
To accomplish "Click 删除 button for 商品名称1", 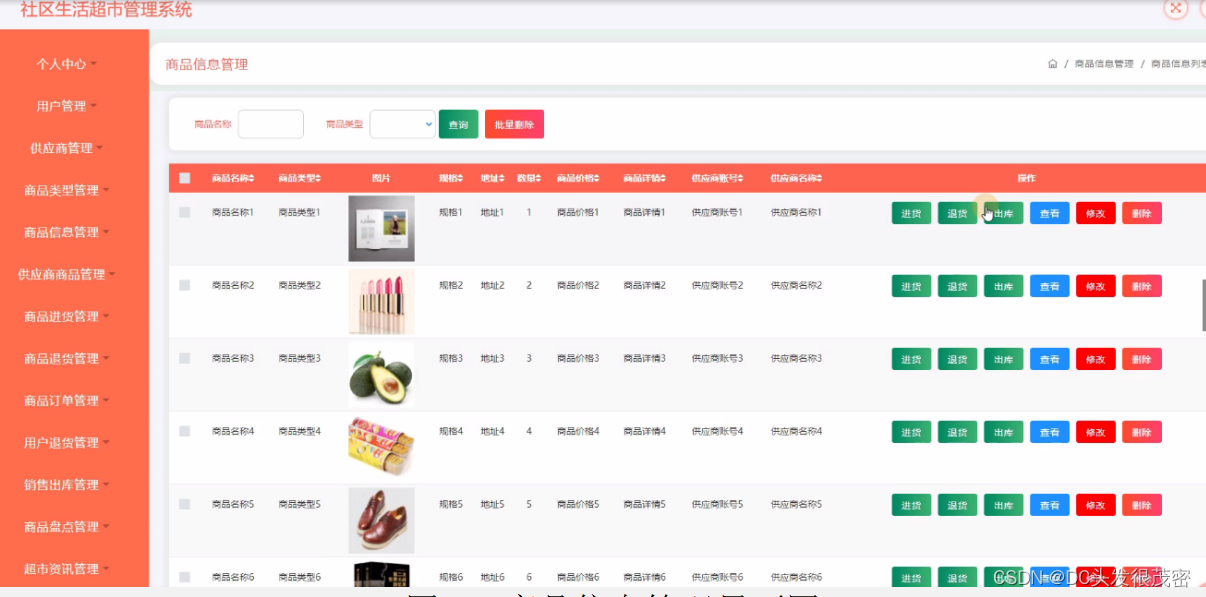I will (1141, 213).
